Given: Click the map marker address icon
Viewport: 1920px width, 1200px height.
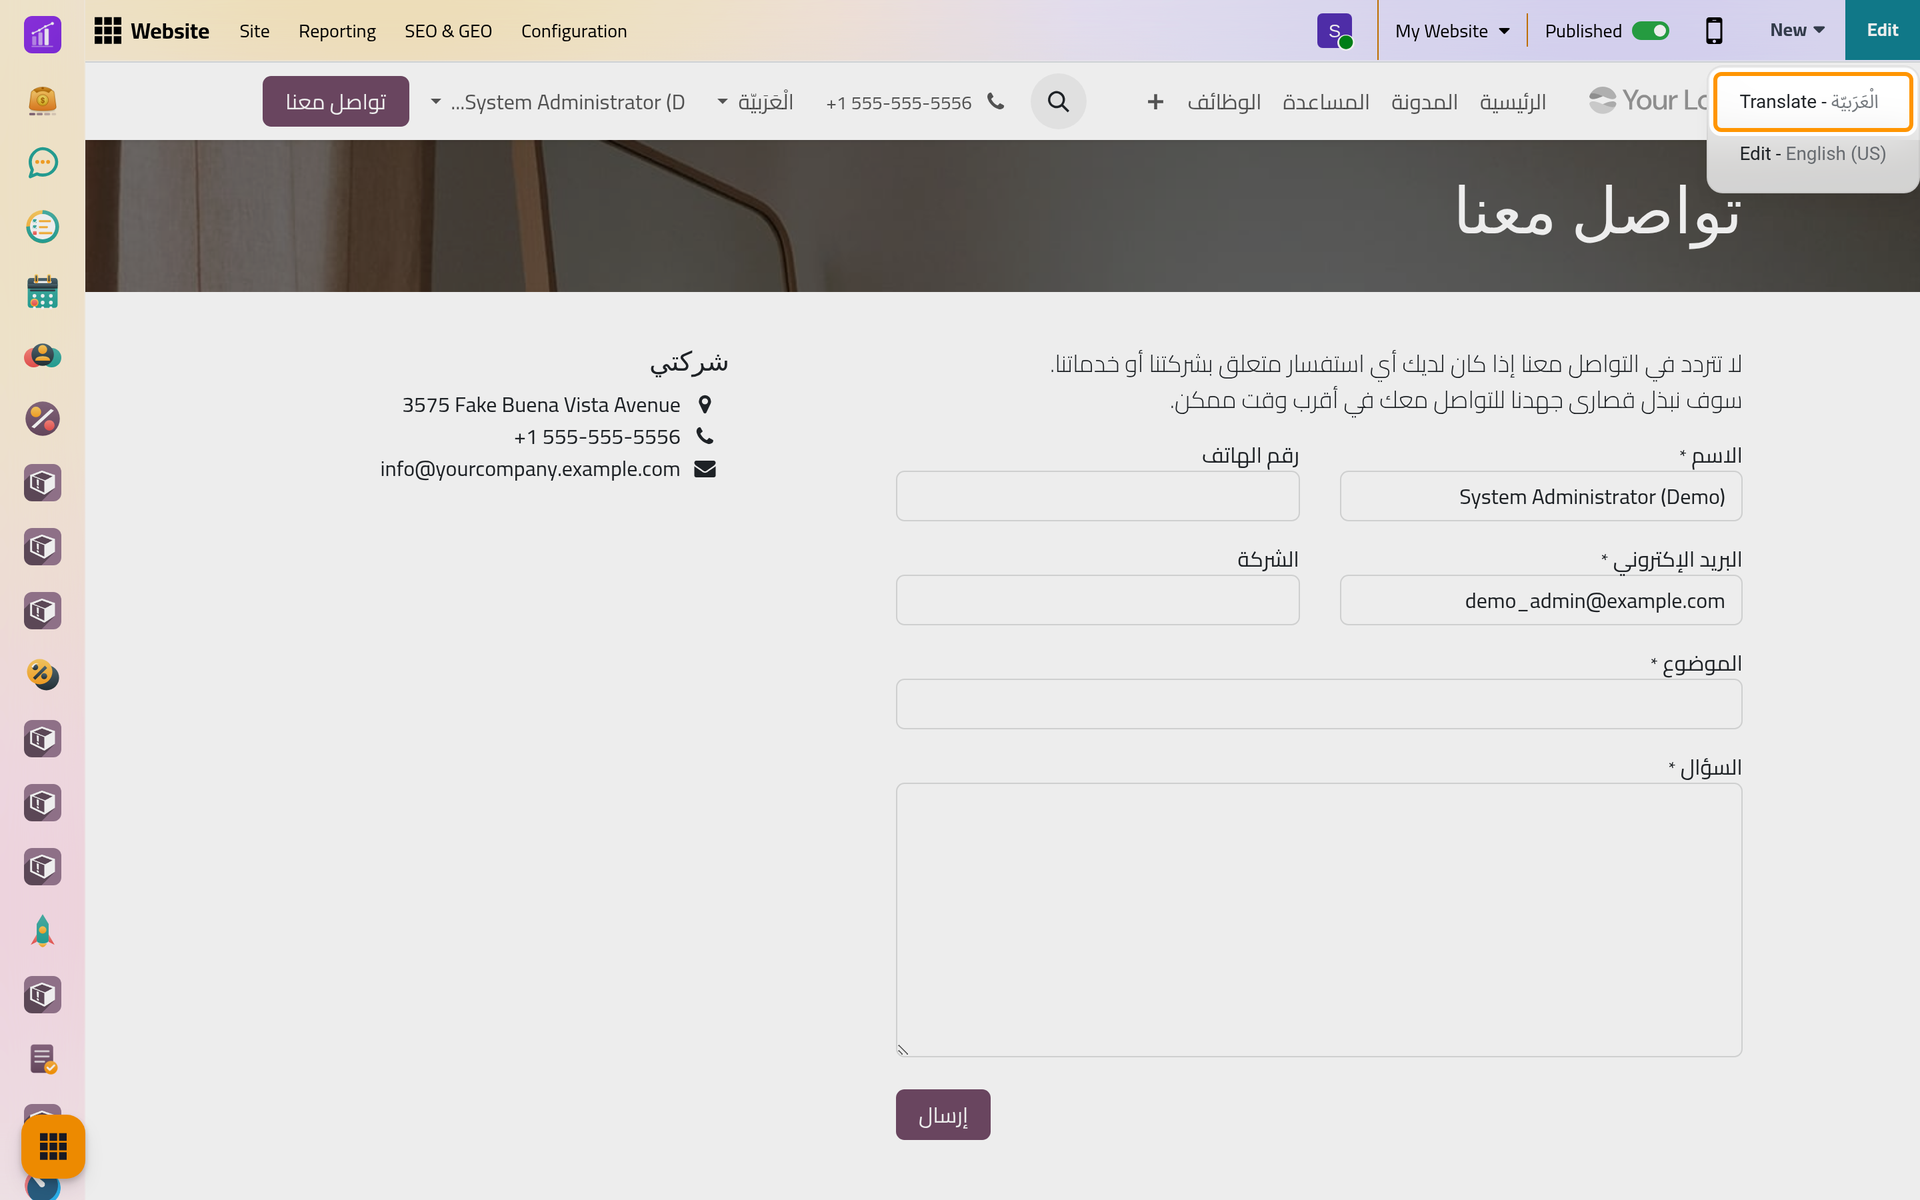Looking at the screenshot, I should pyautogui.click(x=705, y=405).
